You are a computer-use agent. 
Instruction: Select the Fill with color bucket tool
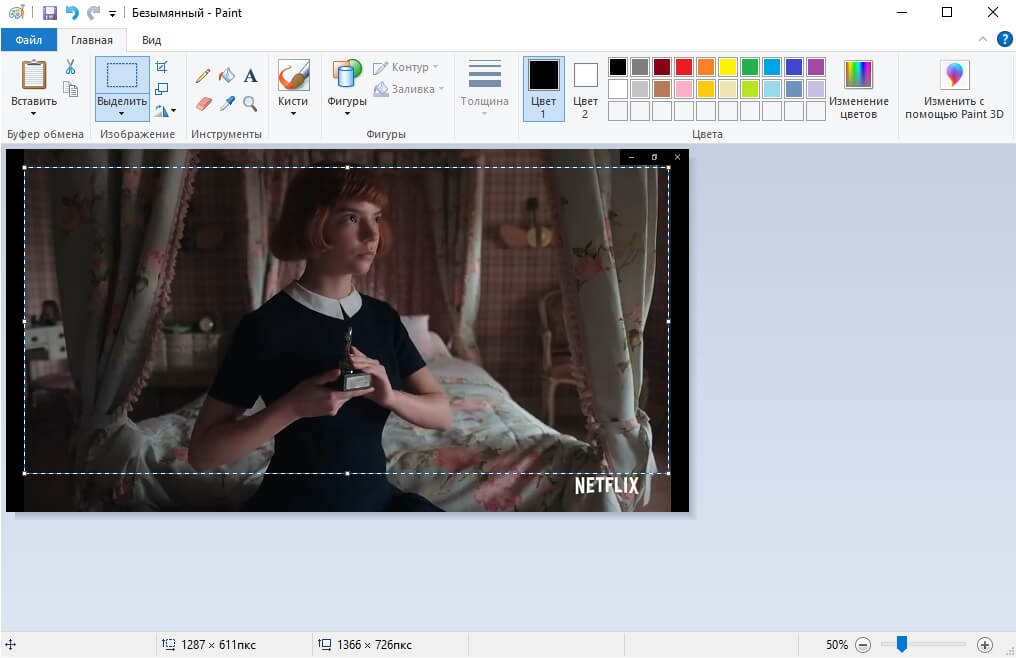pyautogui.click(x=227, y=75)
